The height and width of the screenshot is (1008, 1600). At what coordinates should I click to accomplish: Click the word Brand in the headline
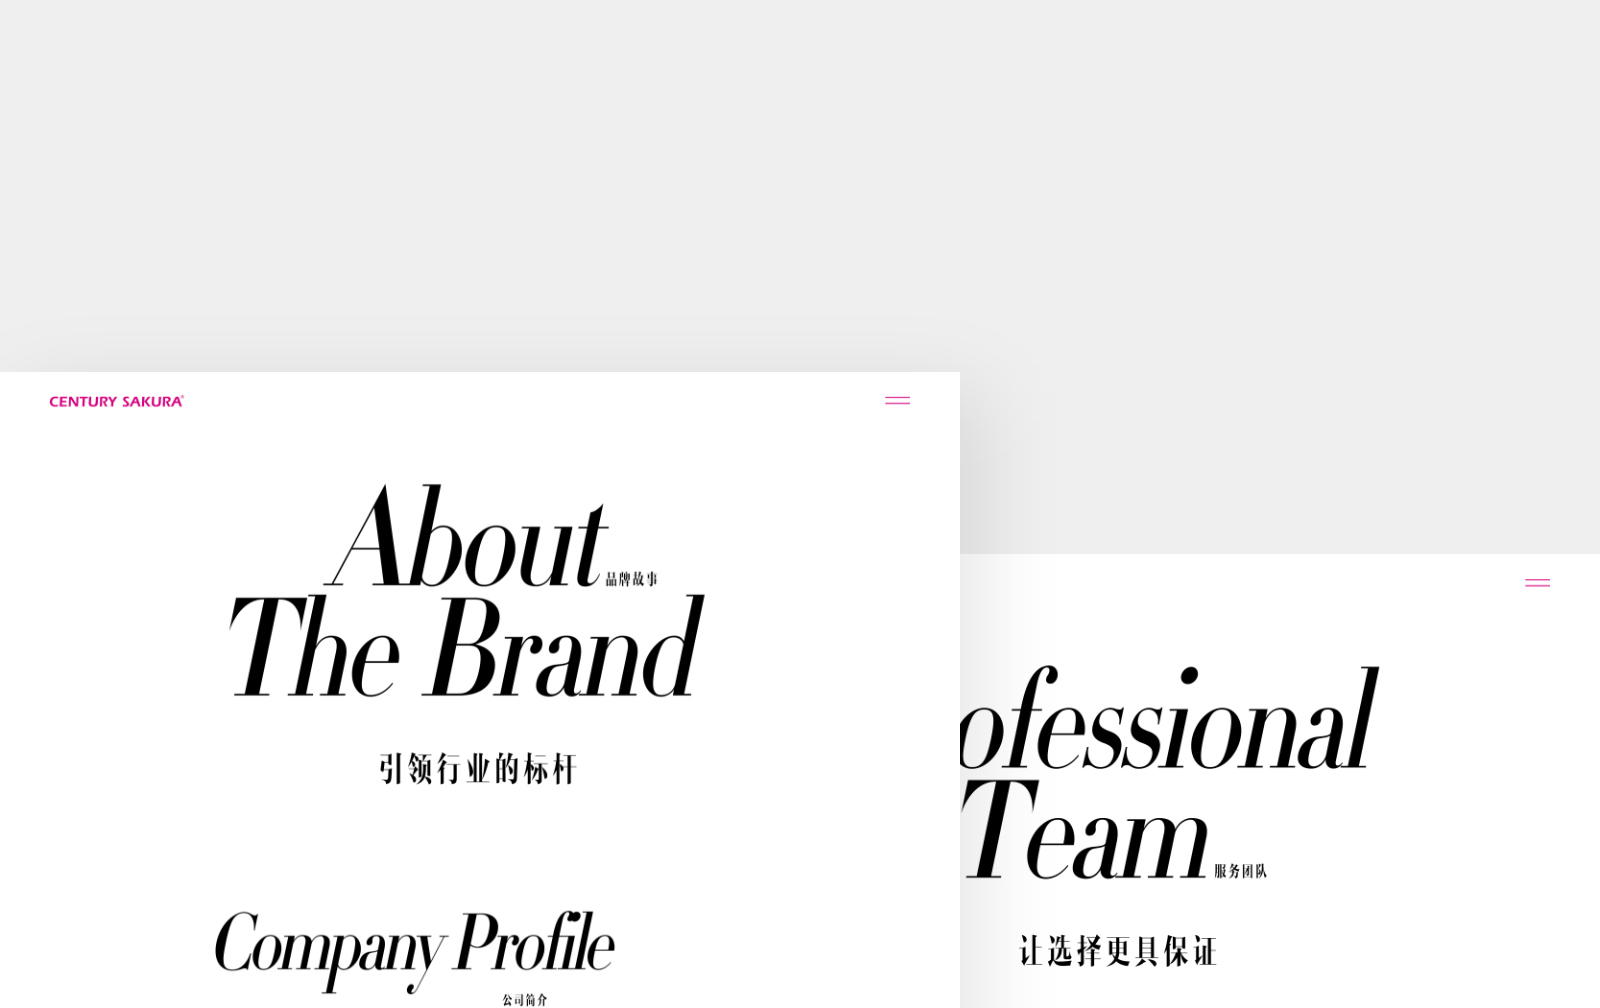coord(566,646)
